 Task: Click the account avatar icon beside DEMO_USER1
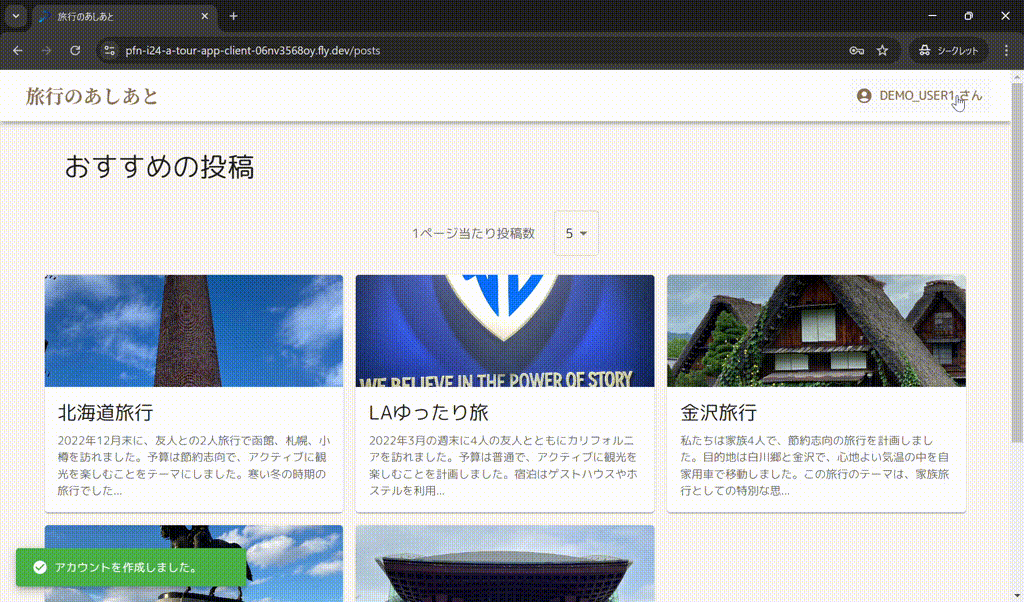[864, 96]
